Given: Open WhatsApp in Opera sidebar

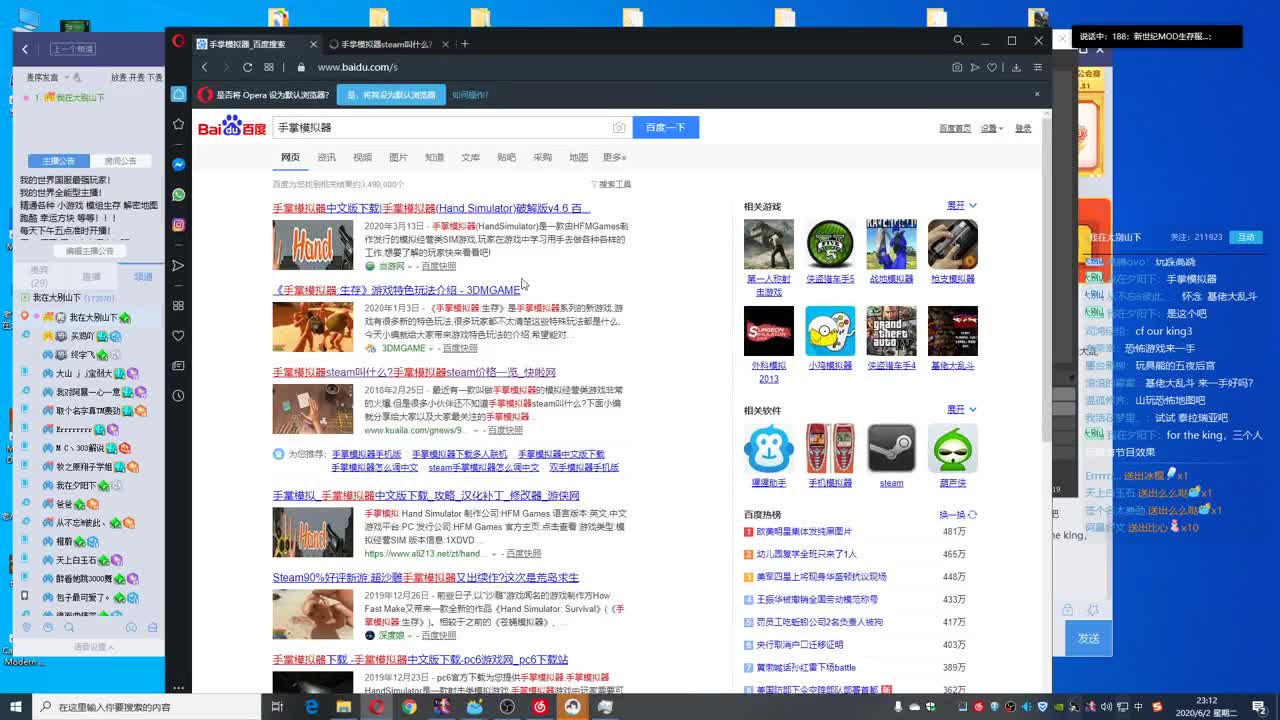Looking at the screenshot, I should (178, 194).
